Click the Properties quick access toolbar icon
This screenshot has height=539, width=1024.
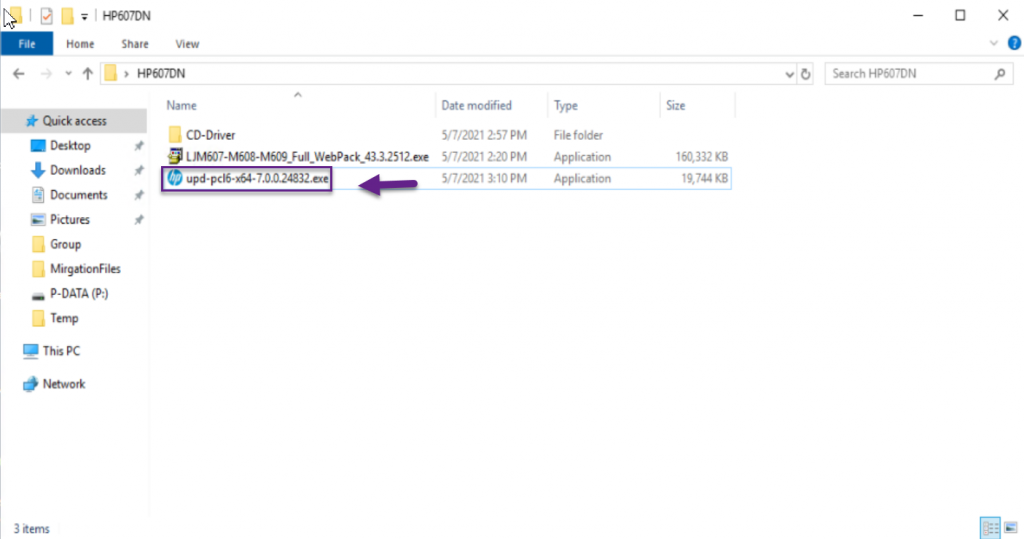click(46, 15)
